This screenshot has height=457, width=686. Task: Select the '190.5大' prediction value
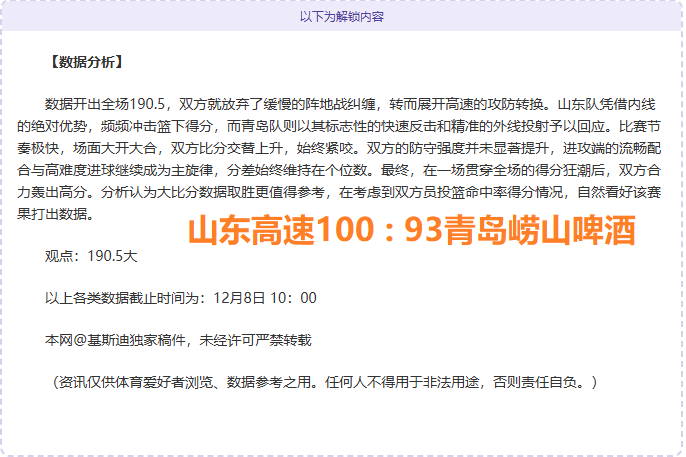tap(112, 256)
